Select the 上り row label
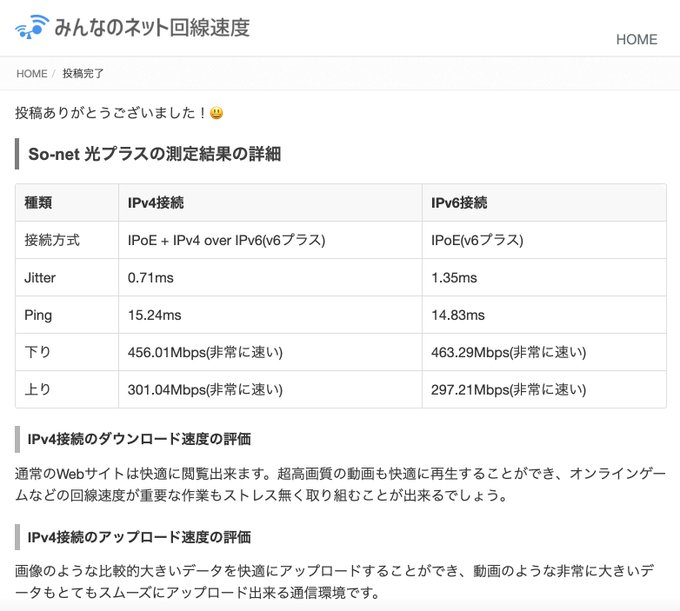The width and height of the screenshot is (680, 611). click(37, 389)
